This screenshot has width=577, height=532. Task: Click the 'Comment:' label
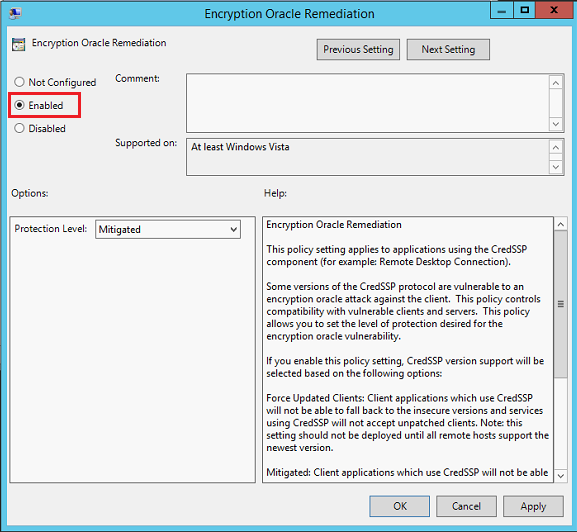[x=137, y=78]
